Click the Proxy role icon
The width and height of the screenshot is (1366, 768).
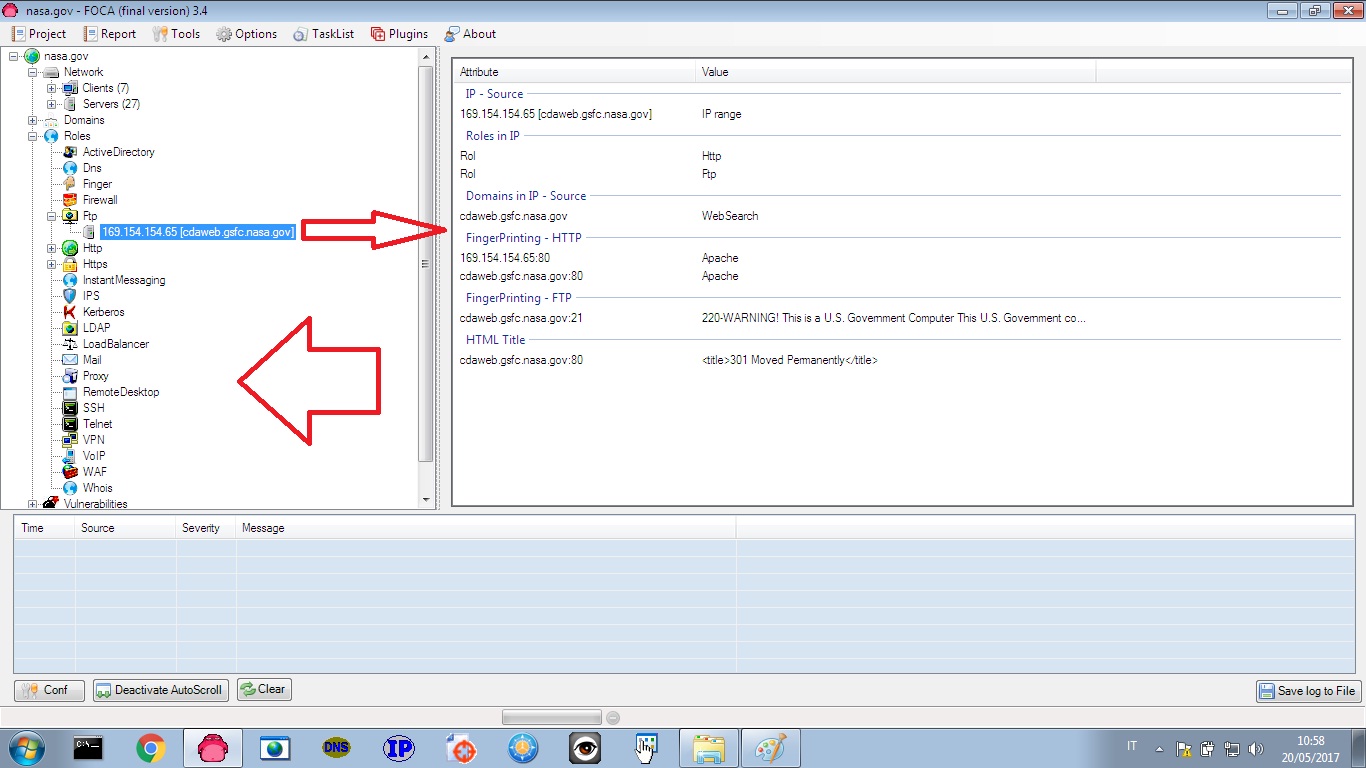click(x=70, y=376)
